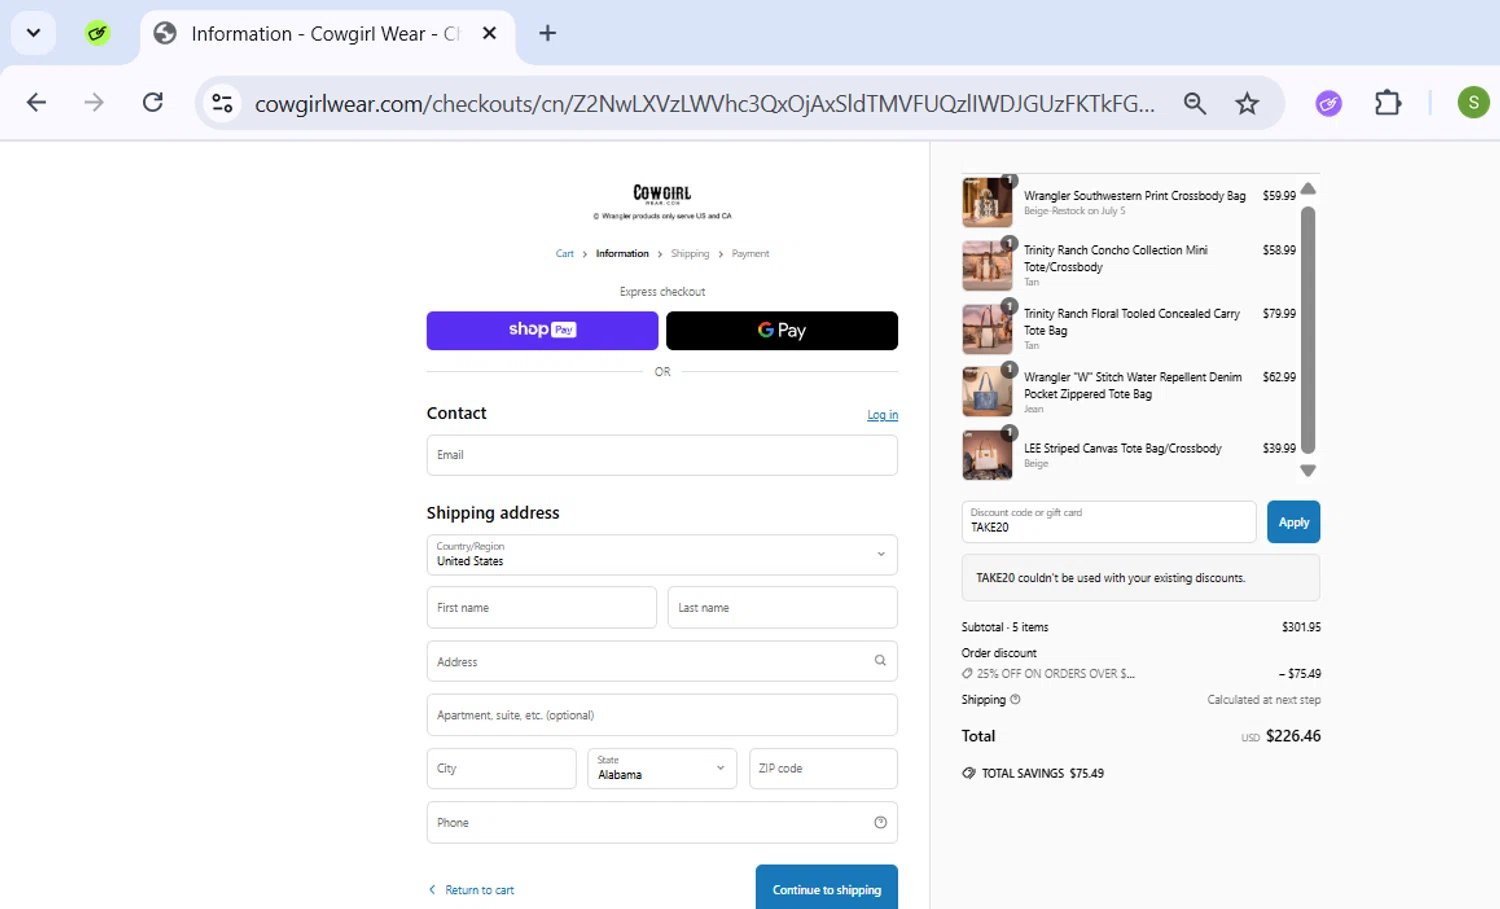Click the $226.46 total amount
This screenshot has height=909, width=1500.
click(1293, 736)
